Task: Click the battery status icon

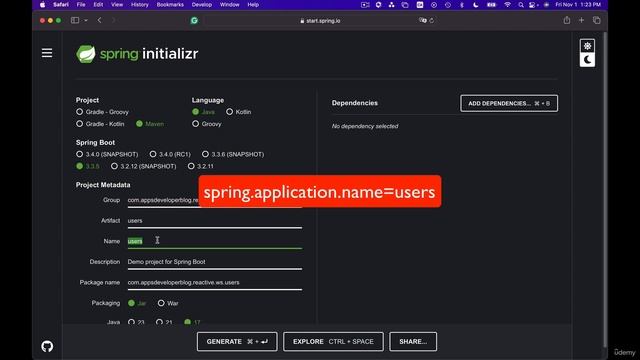Action: pos(491,4)
